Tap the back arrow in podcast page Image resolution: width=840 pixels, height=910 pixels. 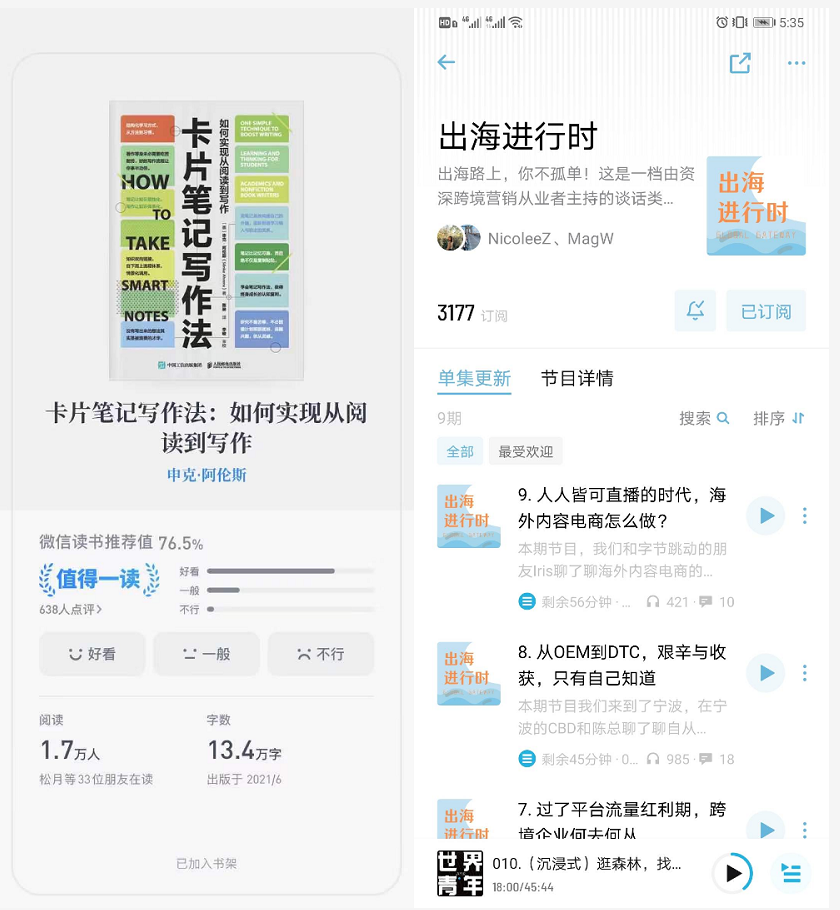coord(446,62)
